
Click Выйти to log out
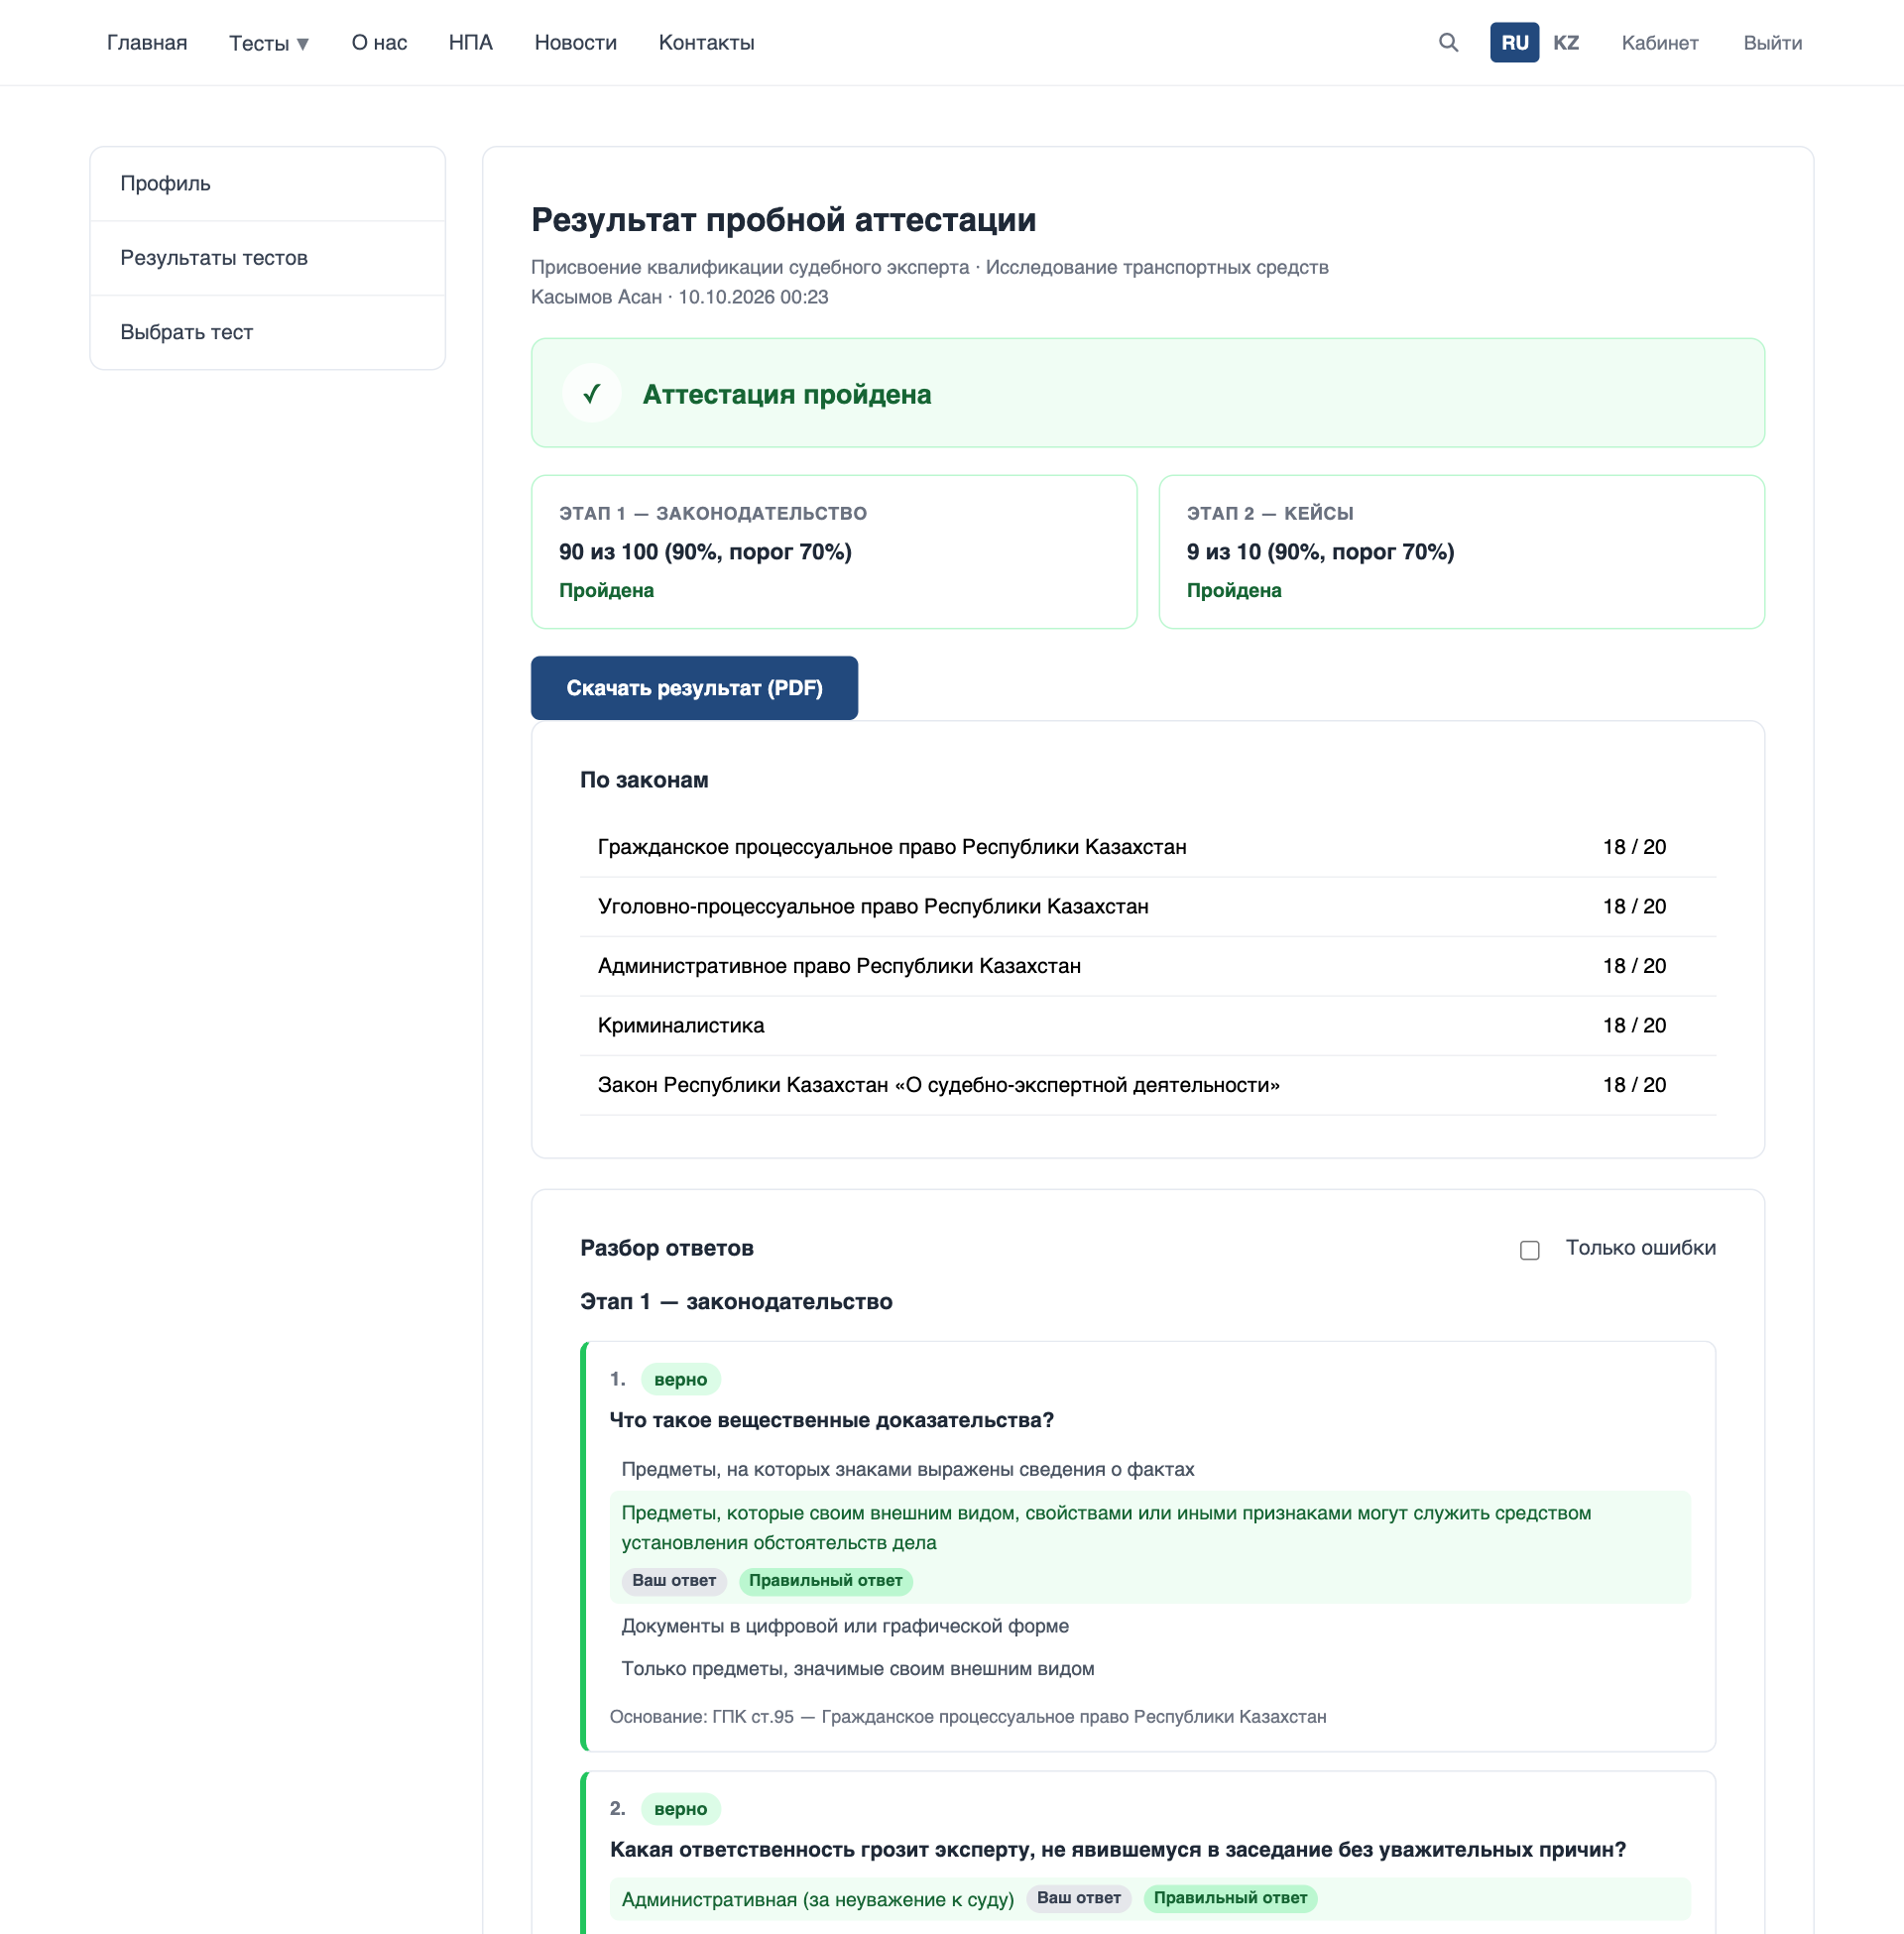tap(1772, 43)
